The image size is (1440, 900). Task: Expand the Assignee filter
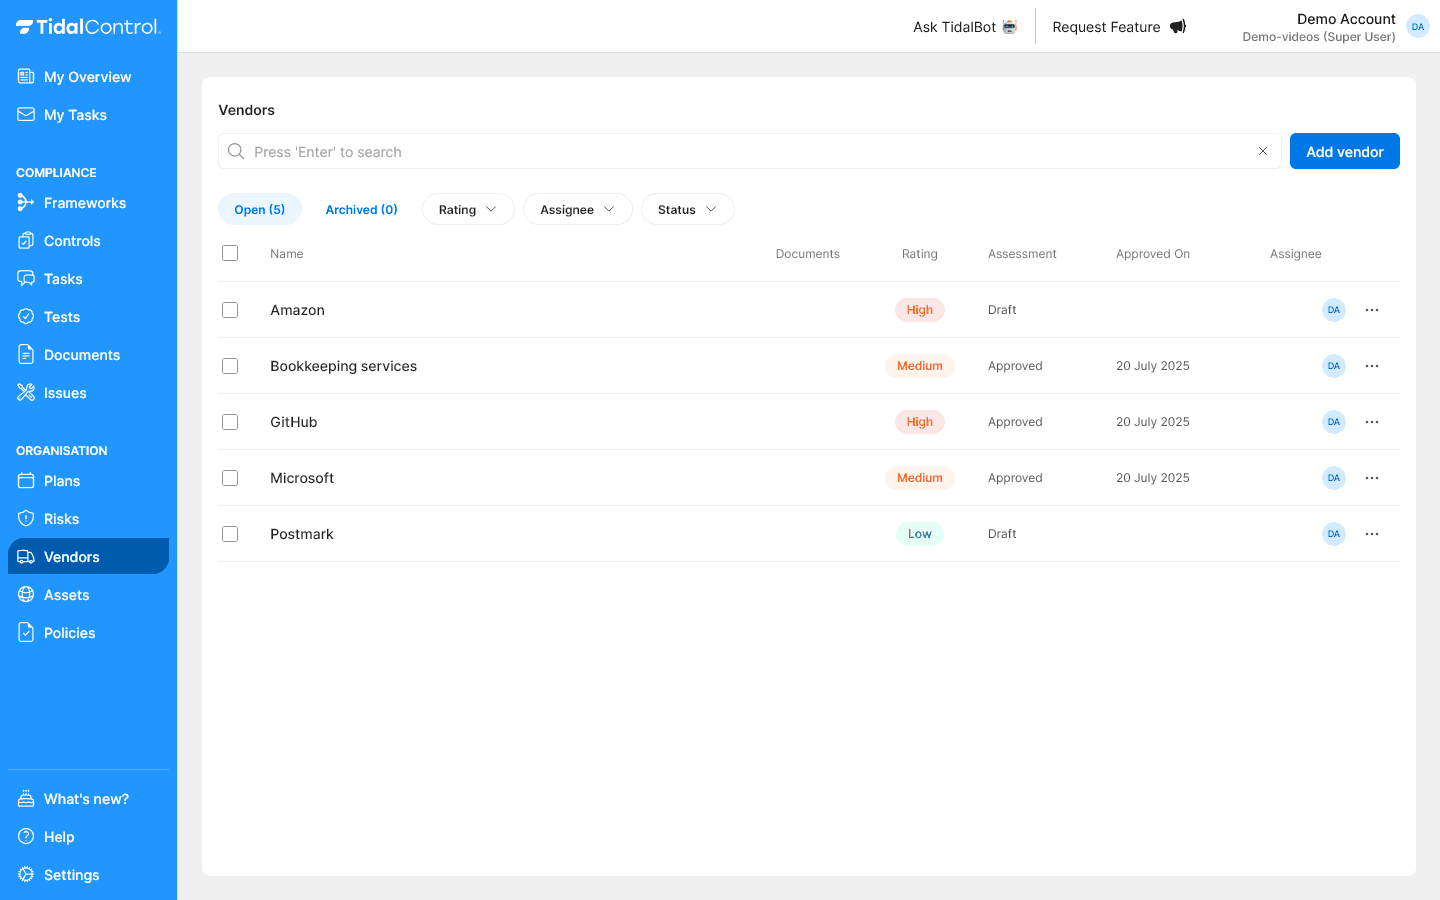tap(577, 209)
